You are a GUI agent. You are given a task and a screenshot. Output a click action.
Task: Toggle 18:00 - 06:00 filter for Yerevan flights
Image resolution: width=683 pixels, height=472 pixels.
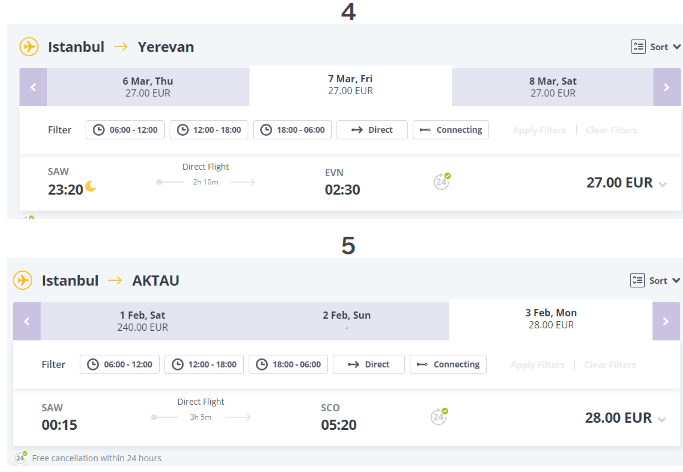292,130
